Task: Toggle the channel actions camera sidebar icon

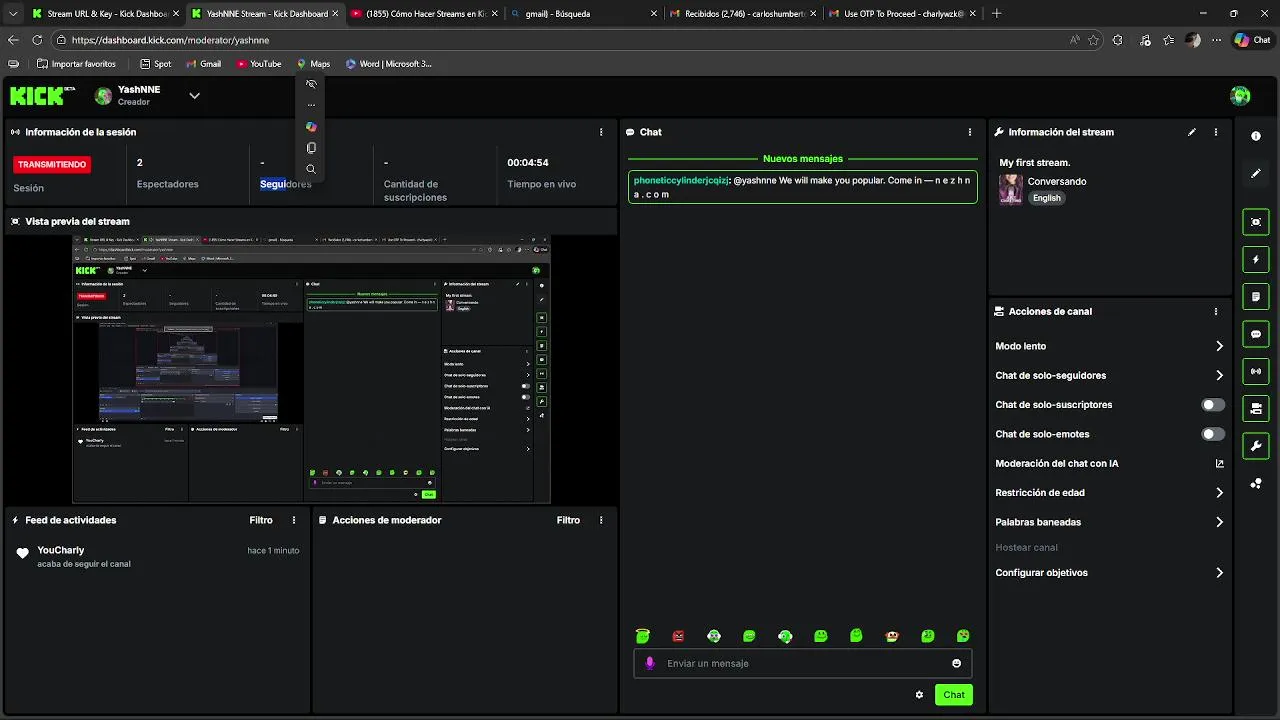Action: (1256, 408)
